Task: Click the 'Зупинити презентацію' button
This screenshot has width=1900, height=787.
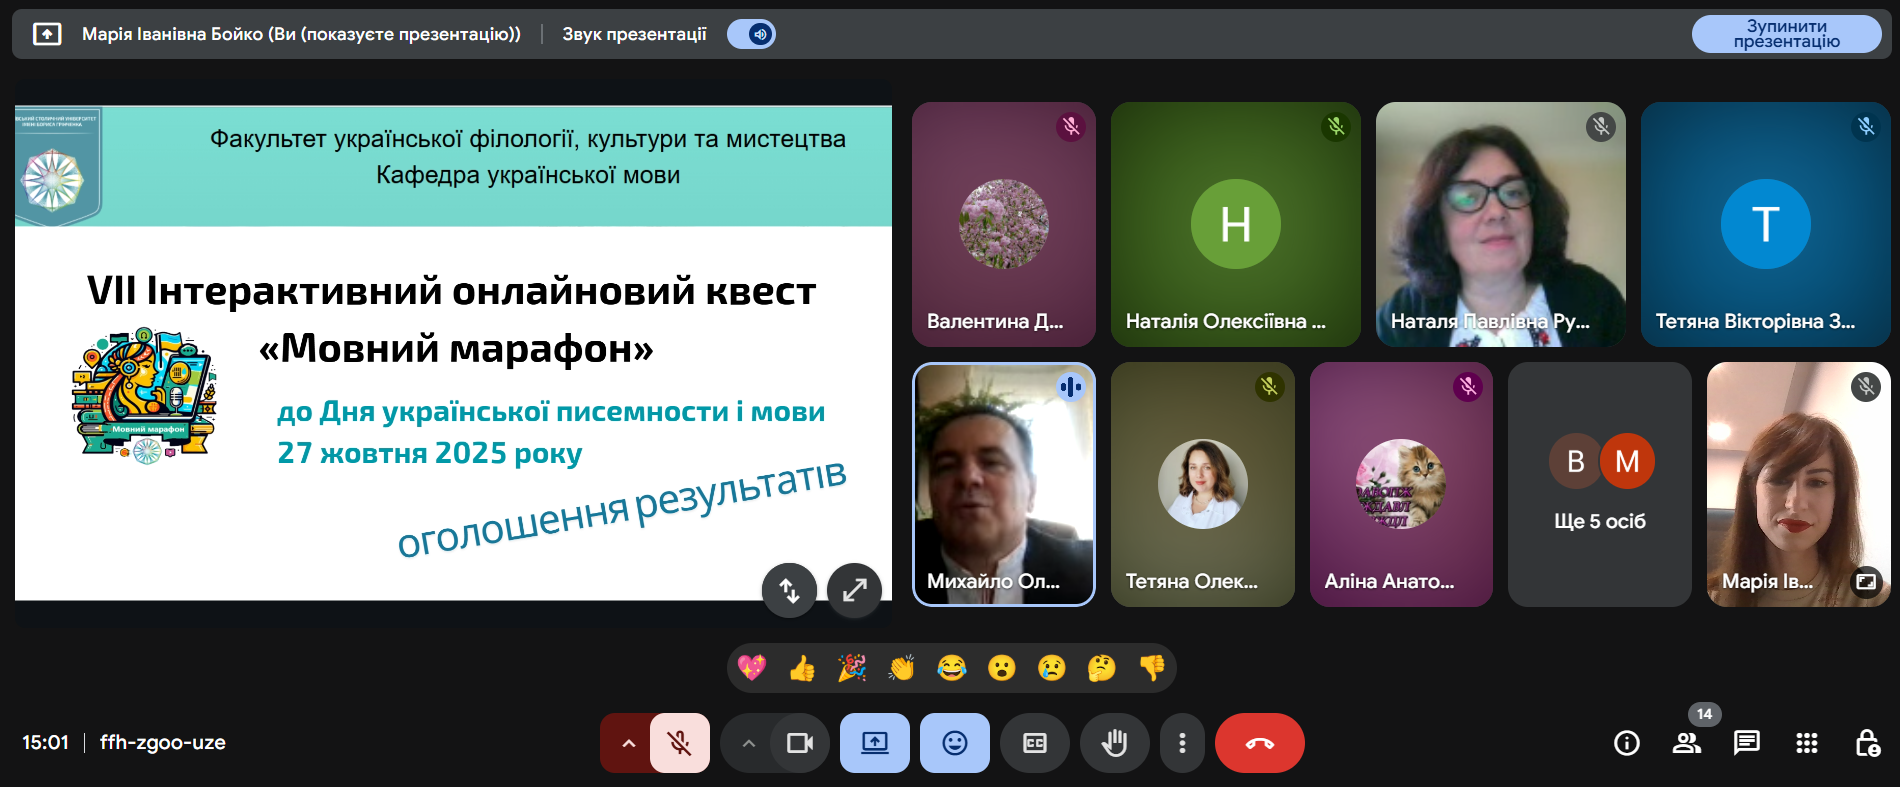Action: click(x=1786, y=34)
